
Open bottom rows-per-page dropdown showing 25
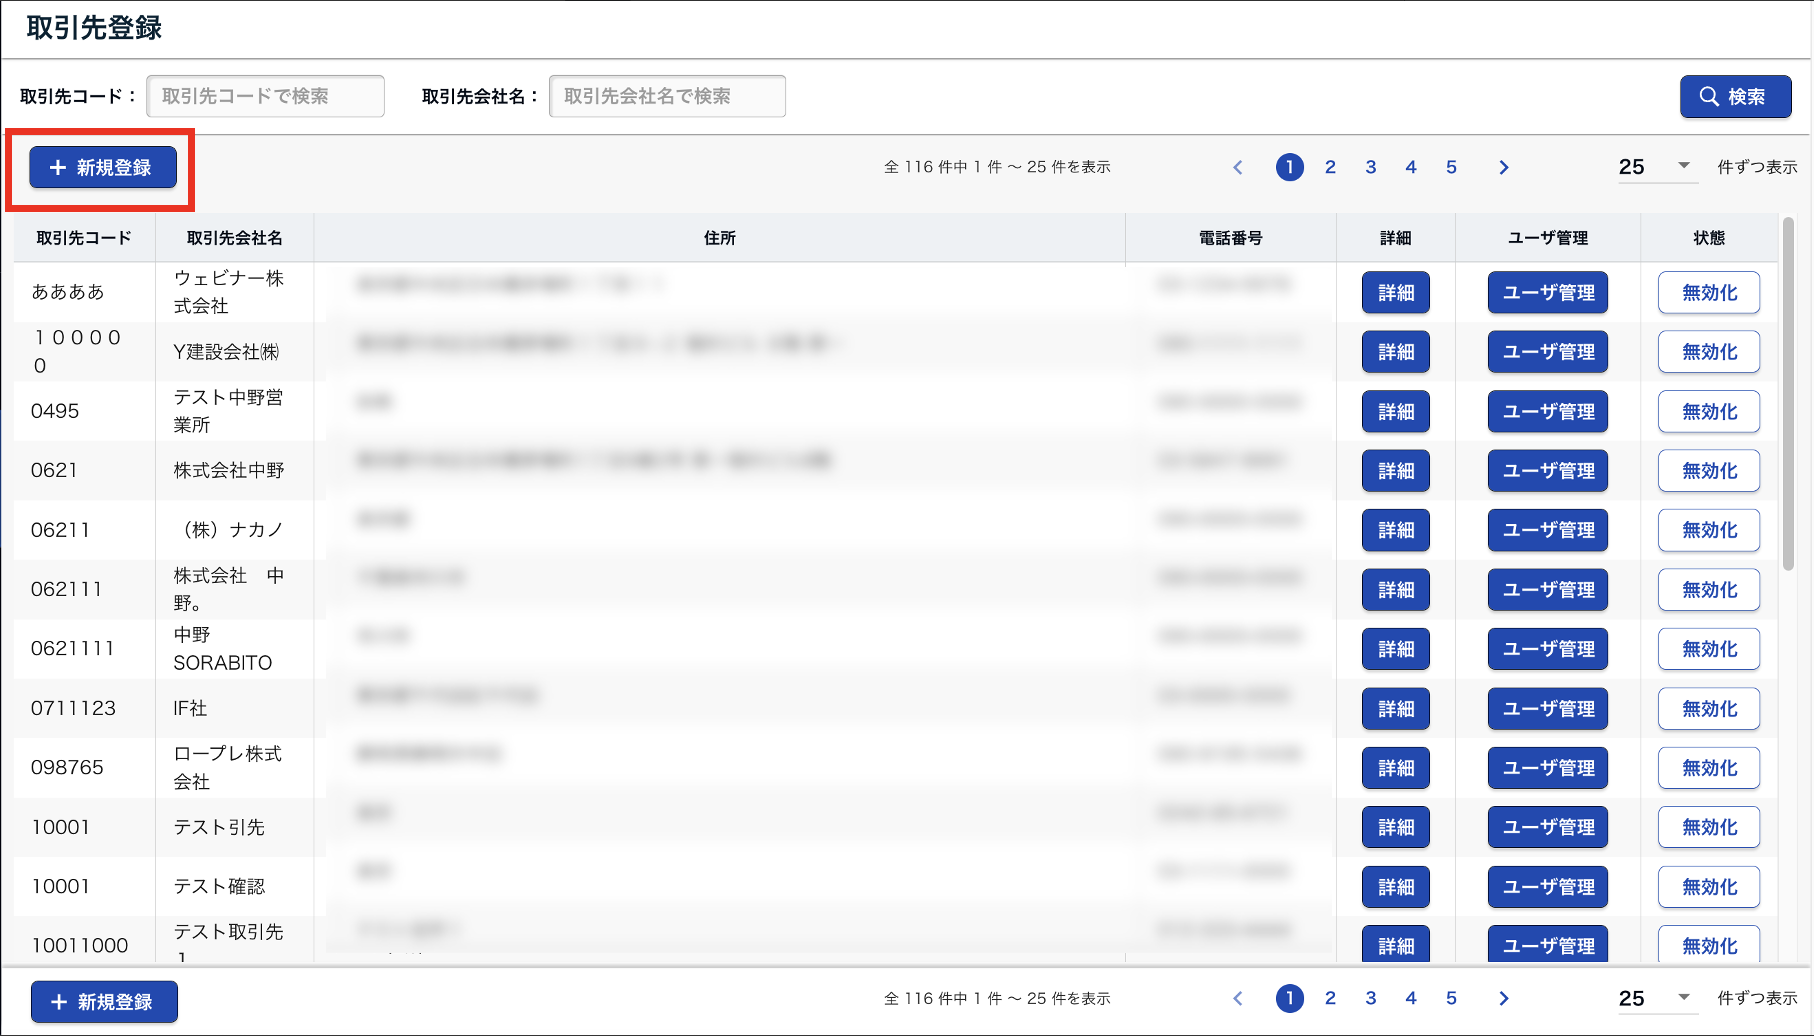point(1654,998)
